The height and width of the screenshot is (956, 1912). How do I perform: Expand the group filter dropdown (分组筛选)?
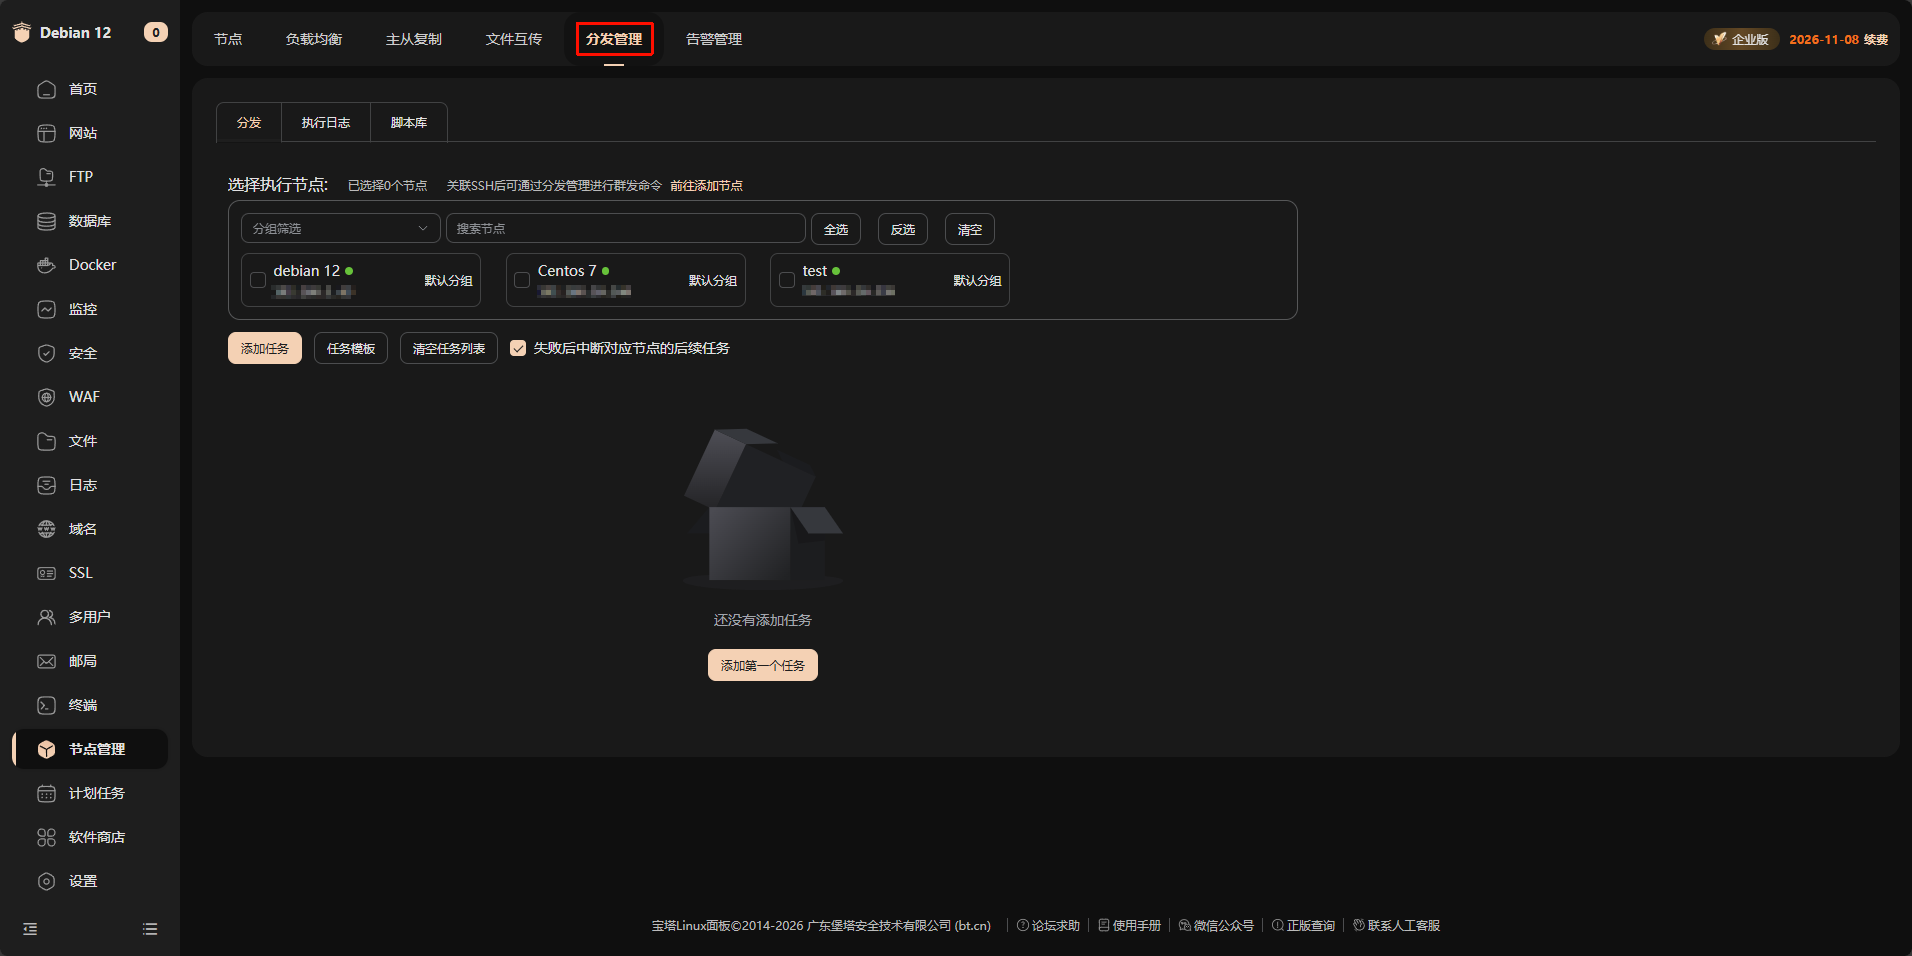tap(340, 229)
